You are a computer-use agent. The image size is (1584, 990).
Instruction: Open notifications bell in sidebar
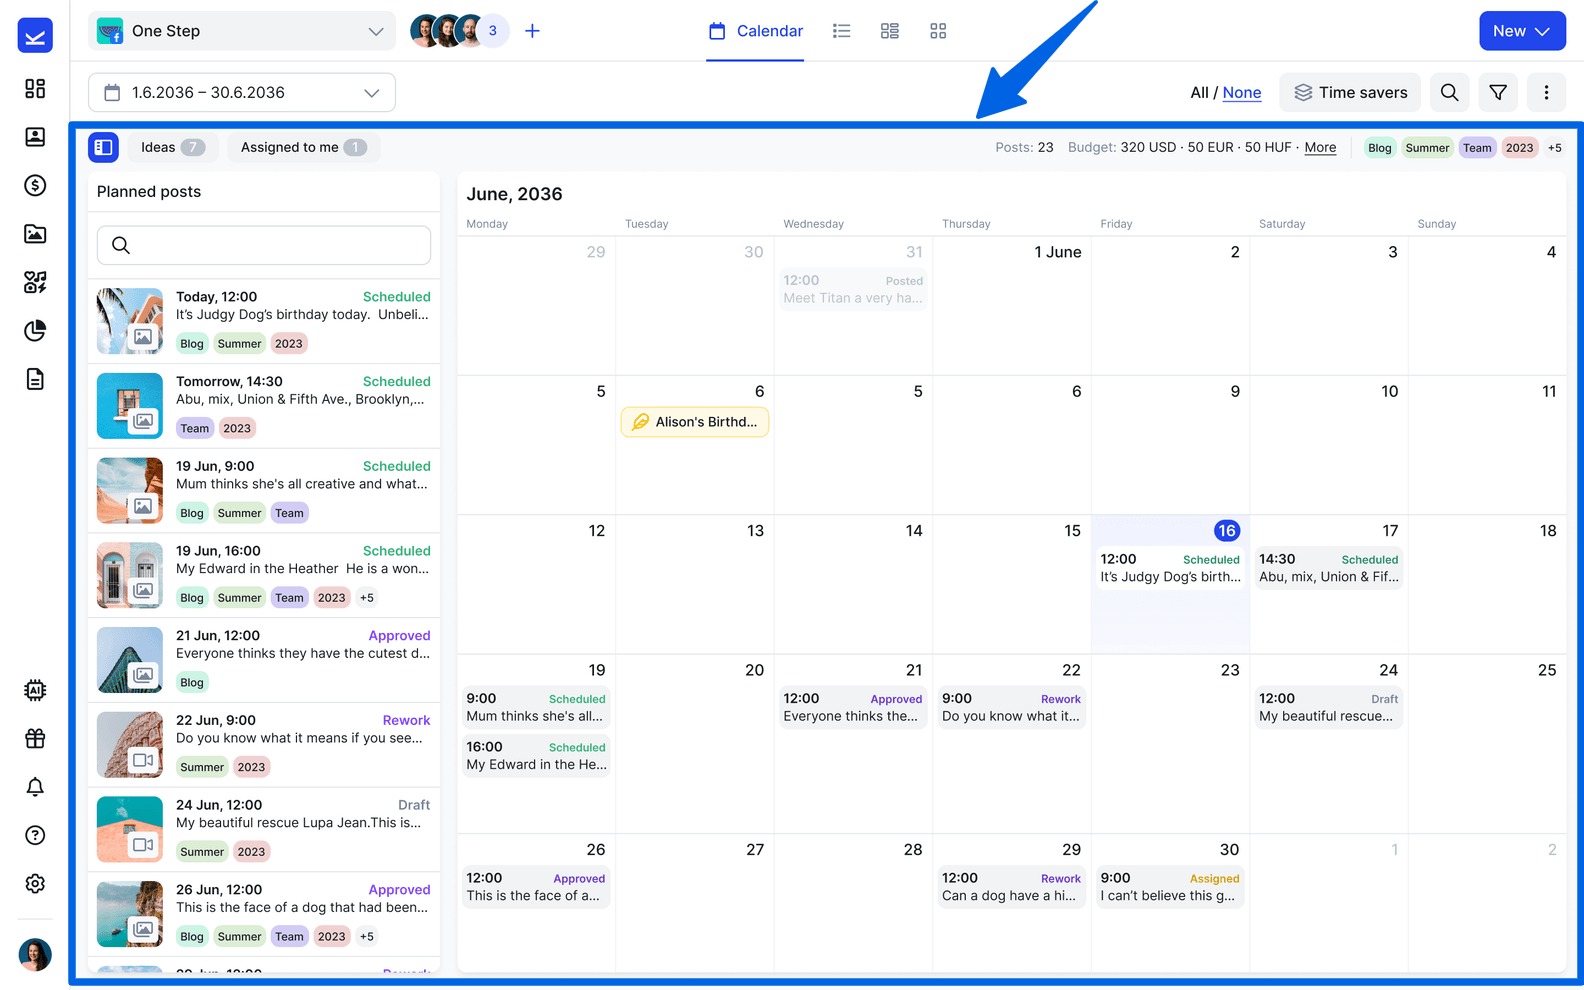tap(35, 787)
